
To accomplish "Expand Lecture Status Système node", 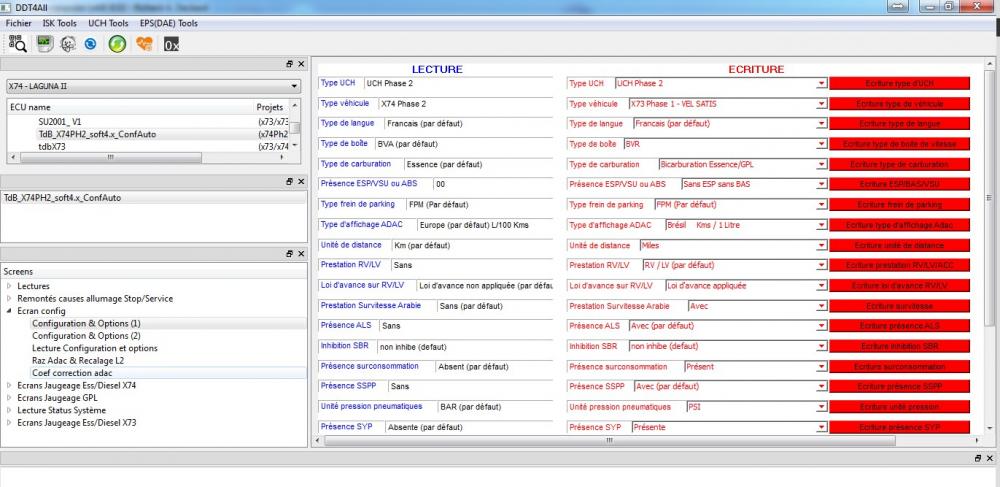I will click(9, 410).
